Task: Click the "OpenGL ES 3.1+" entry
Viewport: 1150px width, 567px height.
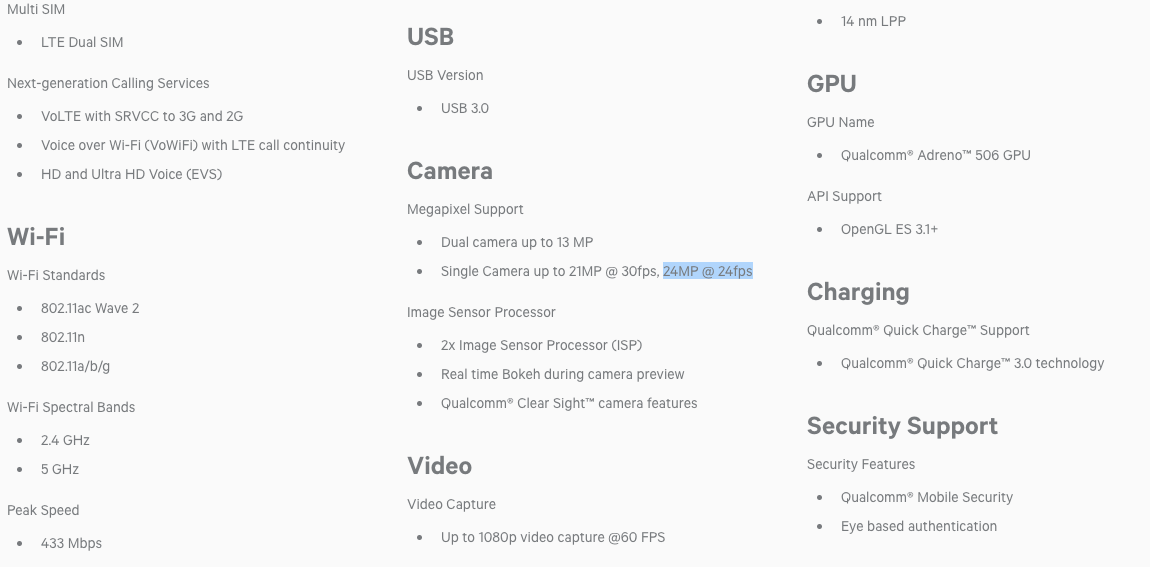Action: (889, 229)
